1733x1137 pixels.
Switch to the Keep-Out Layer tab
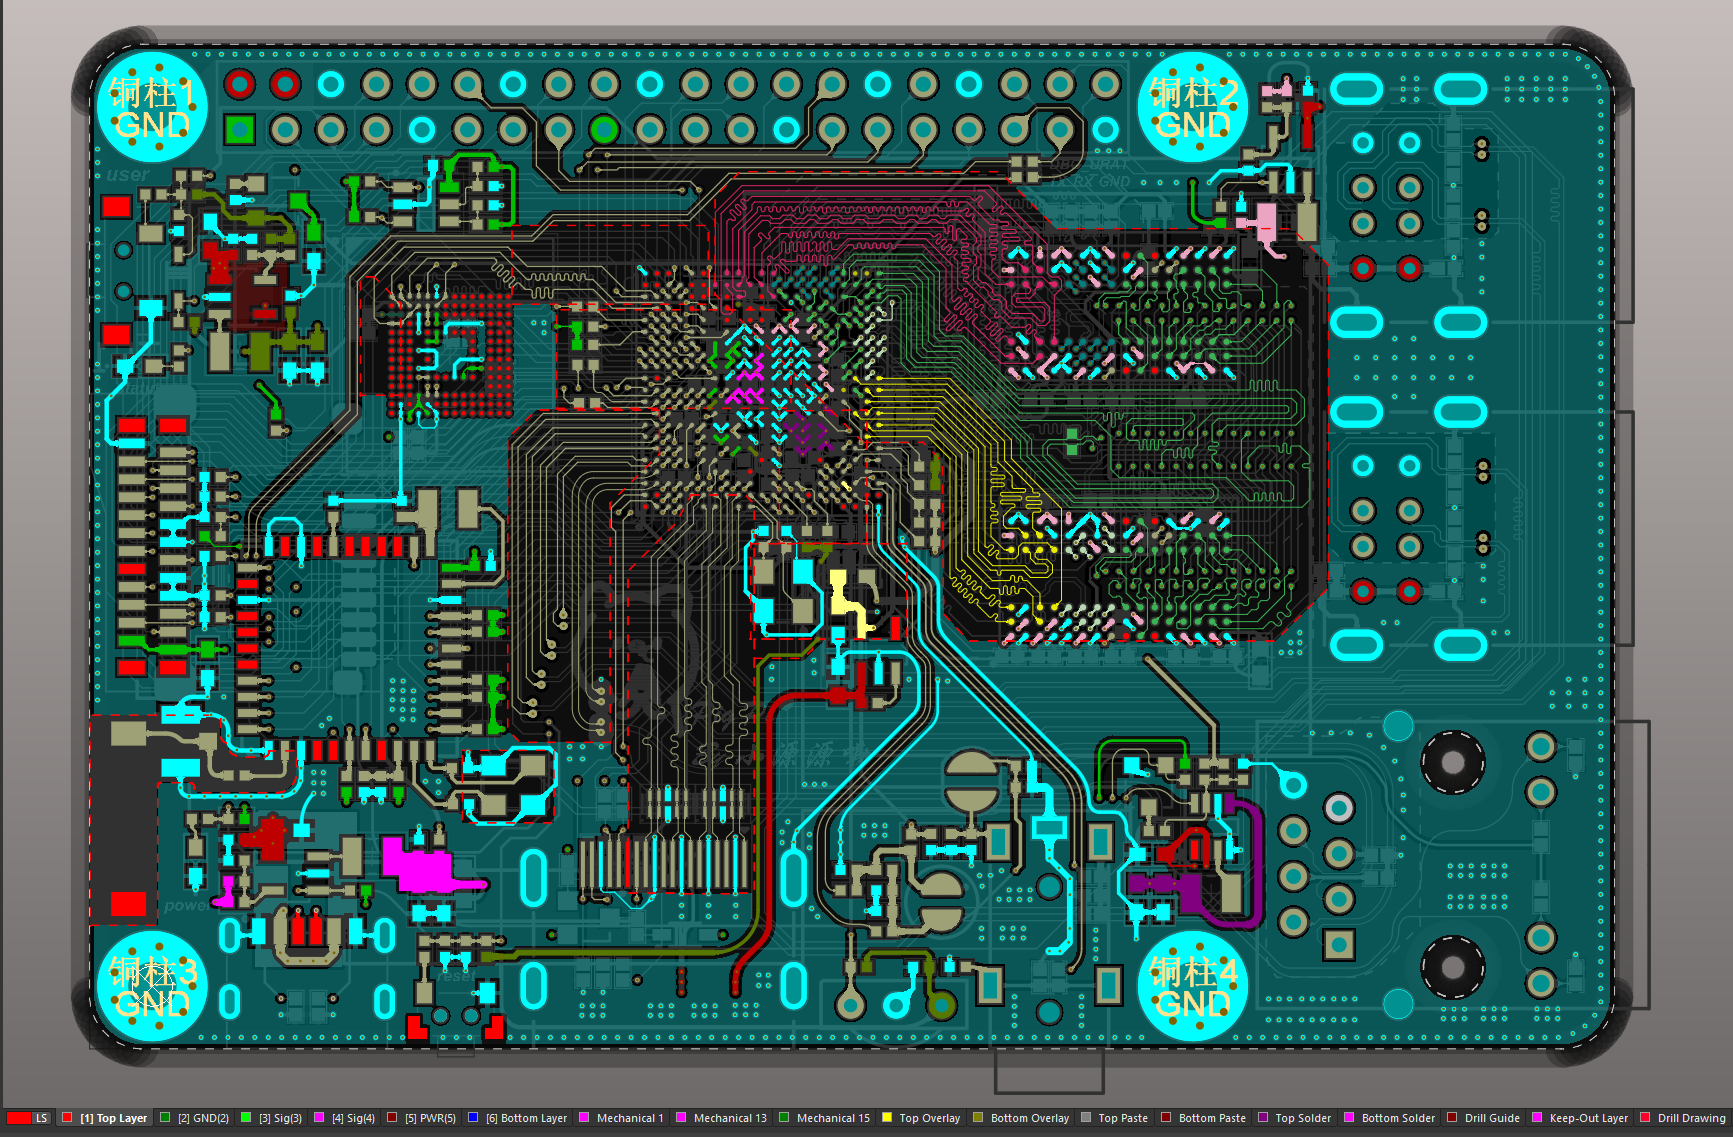coord(1588,1118)
